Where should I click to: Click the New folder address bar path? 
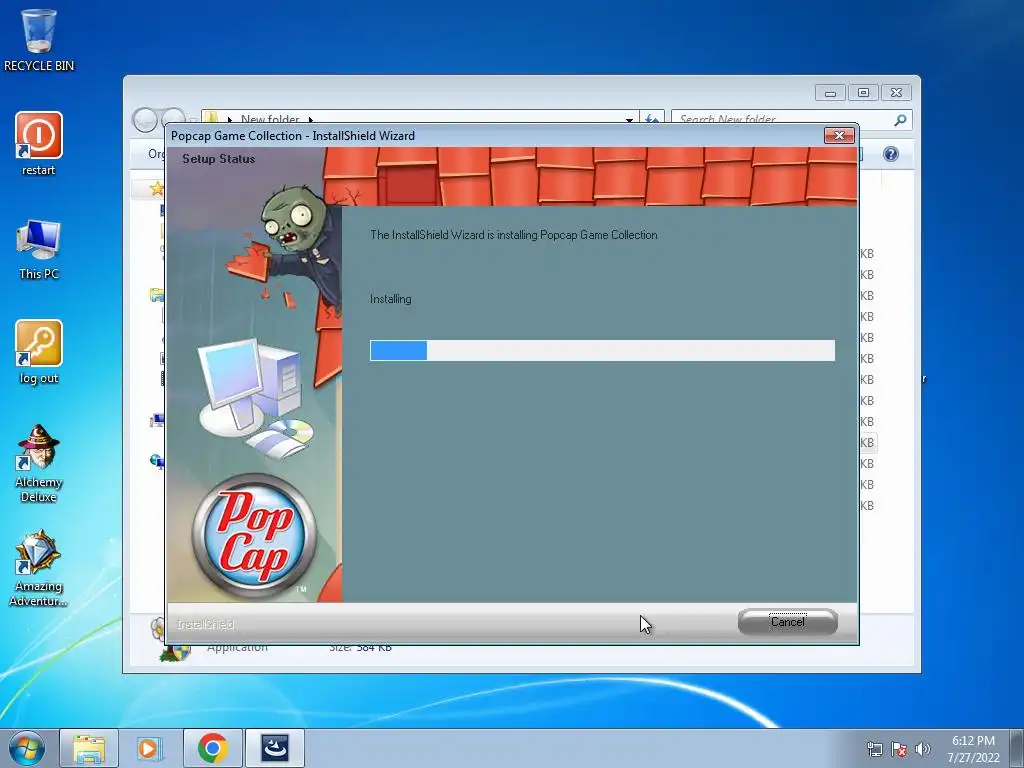pos(270,119)
